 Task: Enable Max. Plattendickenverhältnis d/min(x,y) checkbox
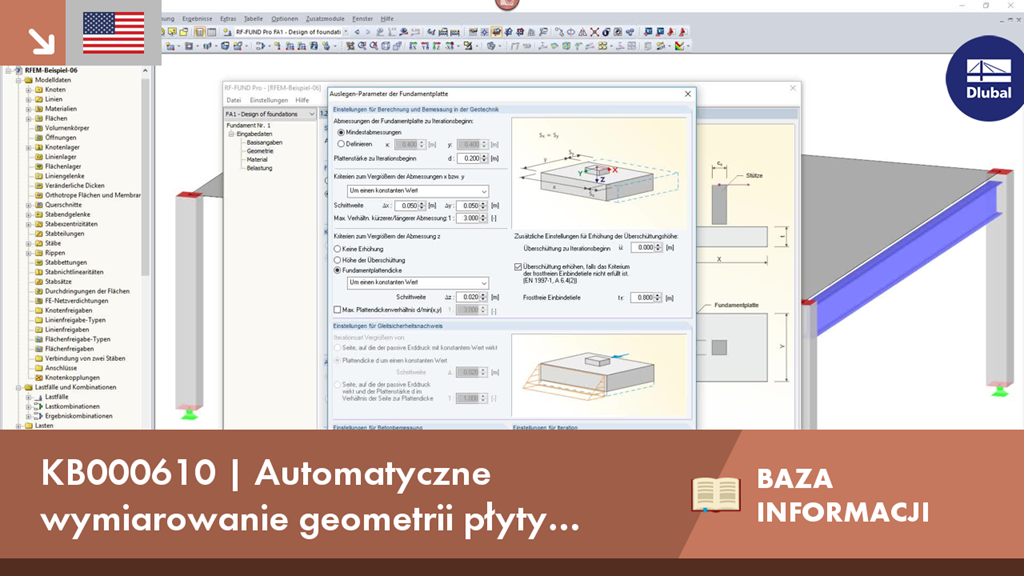tap(338, 310)
